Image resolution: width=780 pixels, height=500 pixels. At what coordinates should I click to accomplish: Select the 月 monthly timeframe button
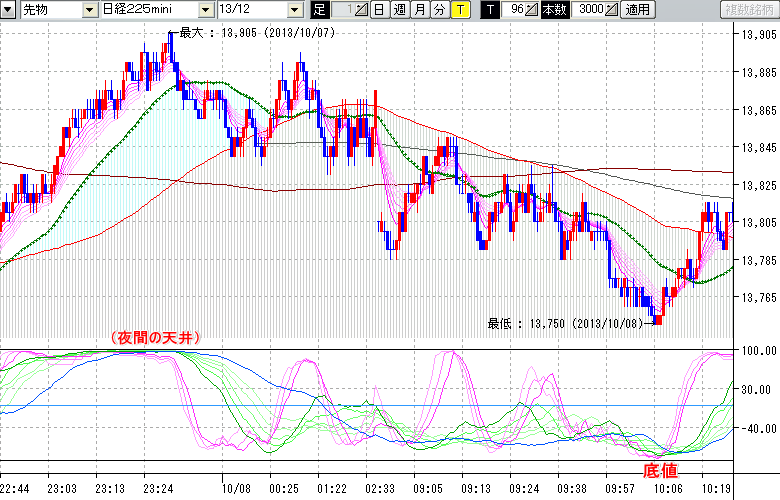coord(419,10)
